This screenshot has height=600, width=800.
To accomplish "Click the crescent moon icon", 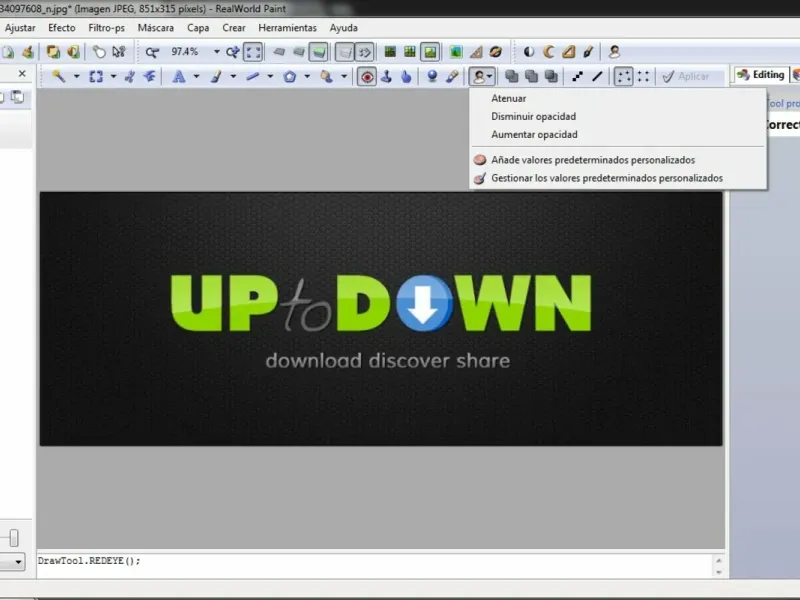I will tap(548, 52).
